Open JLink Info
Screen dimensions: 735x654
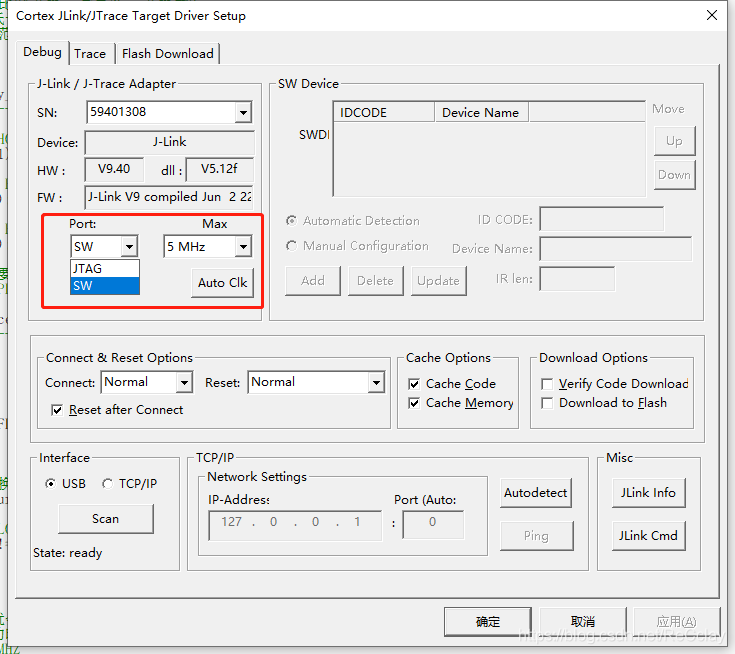coord(648,492)
